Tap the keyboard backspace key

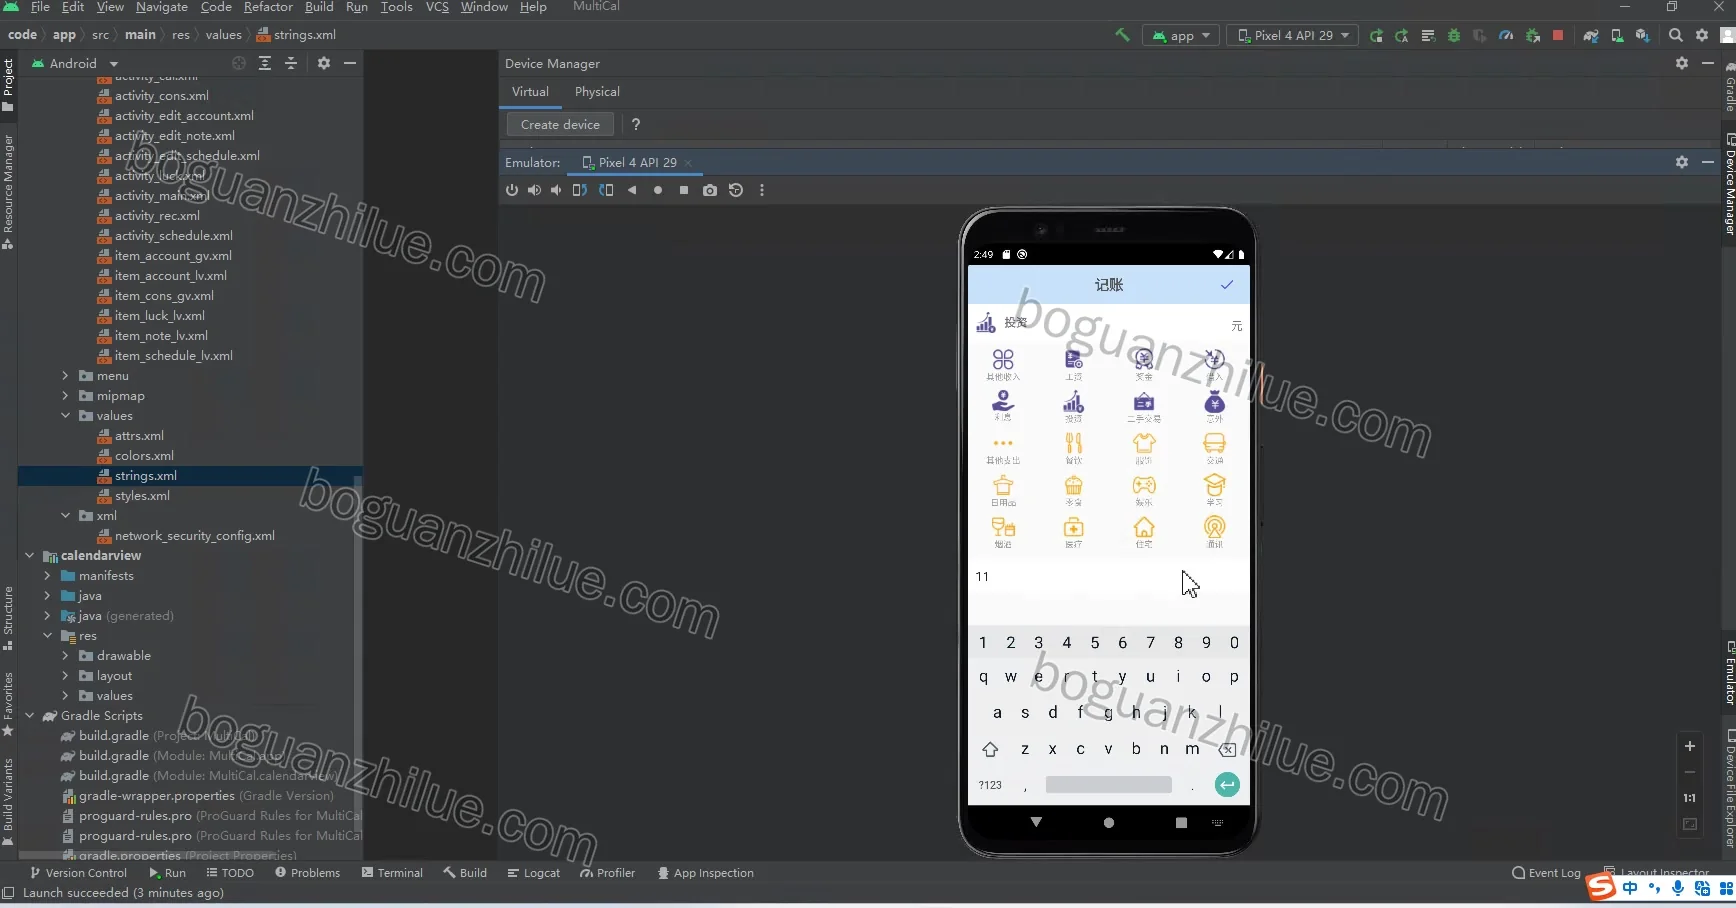pos(1228,749)
